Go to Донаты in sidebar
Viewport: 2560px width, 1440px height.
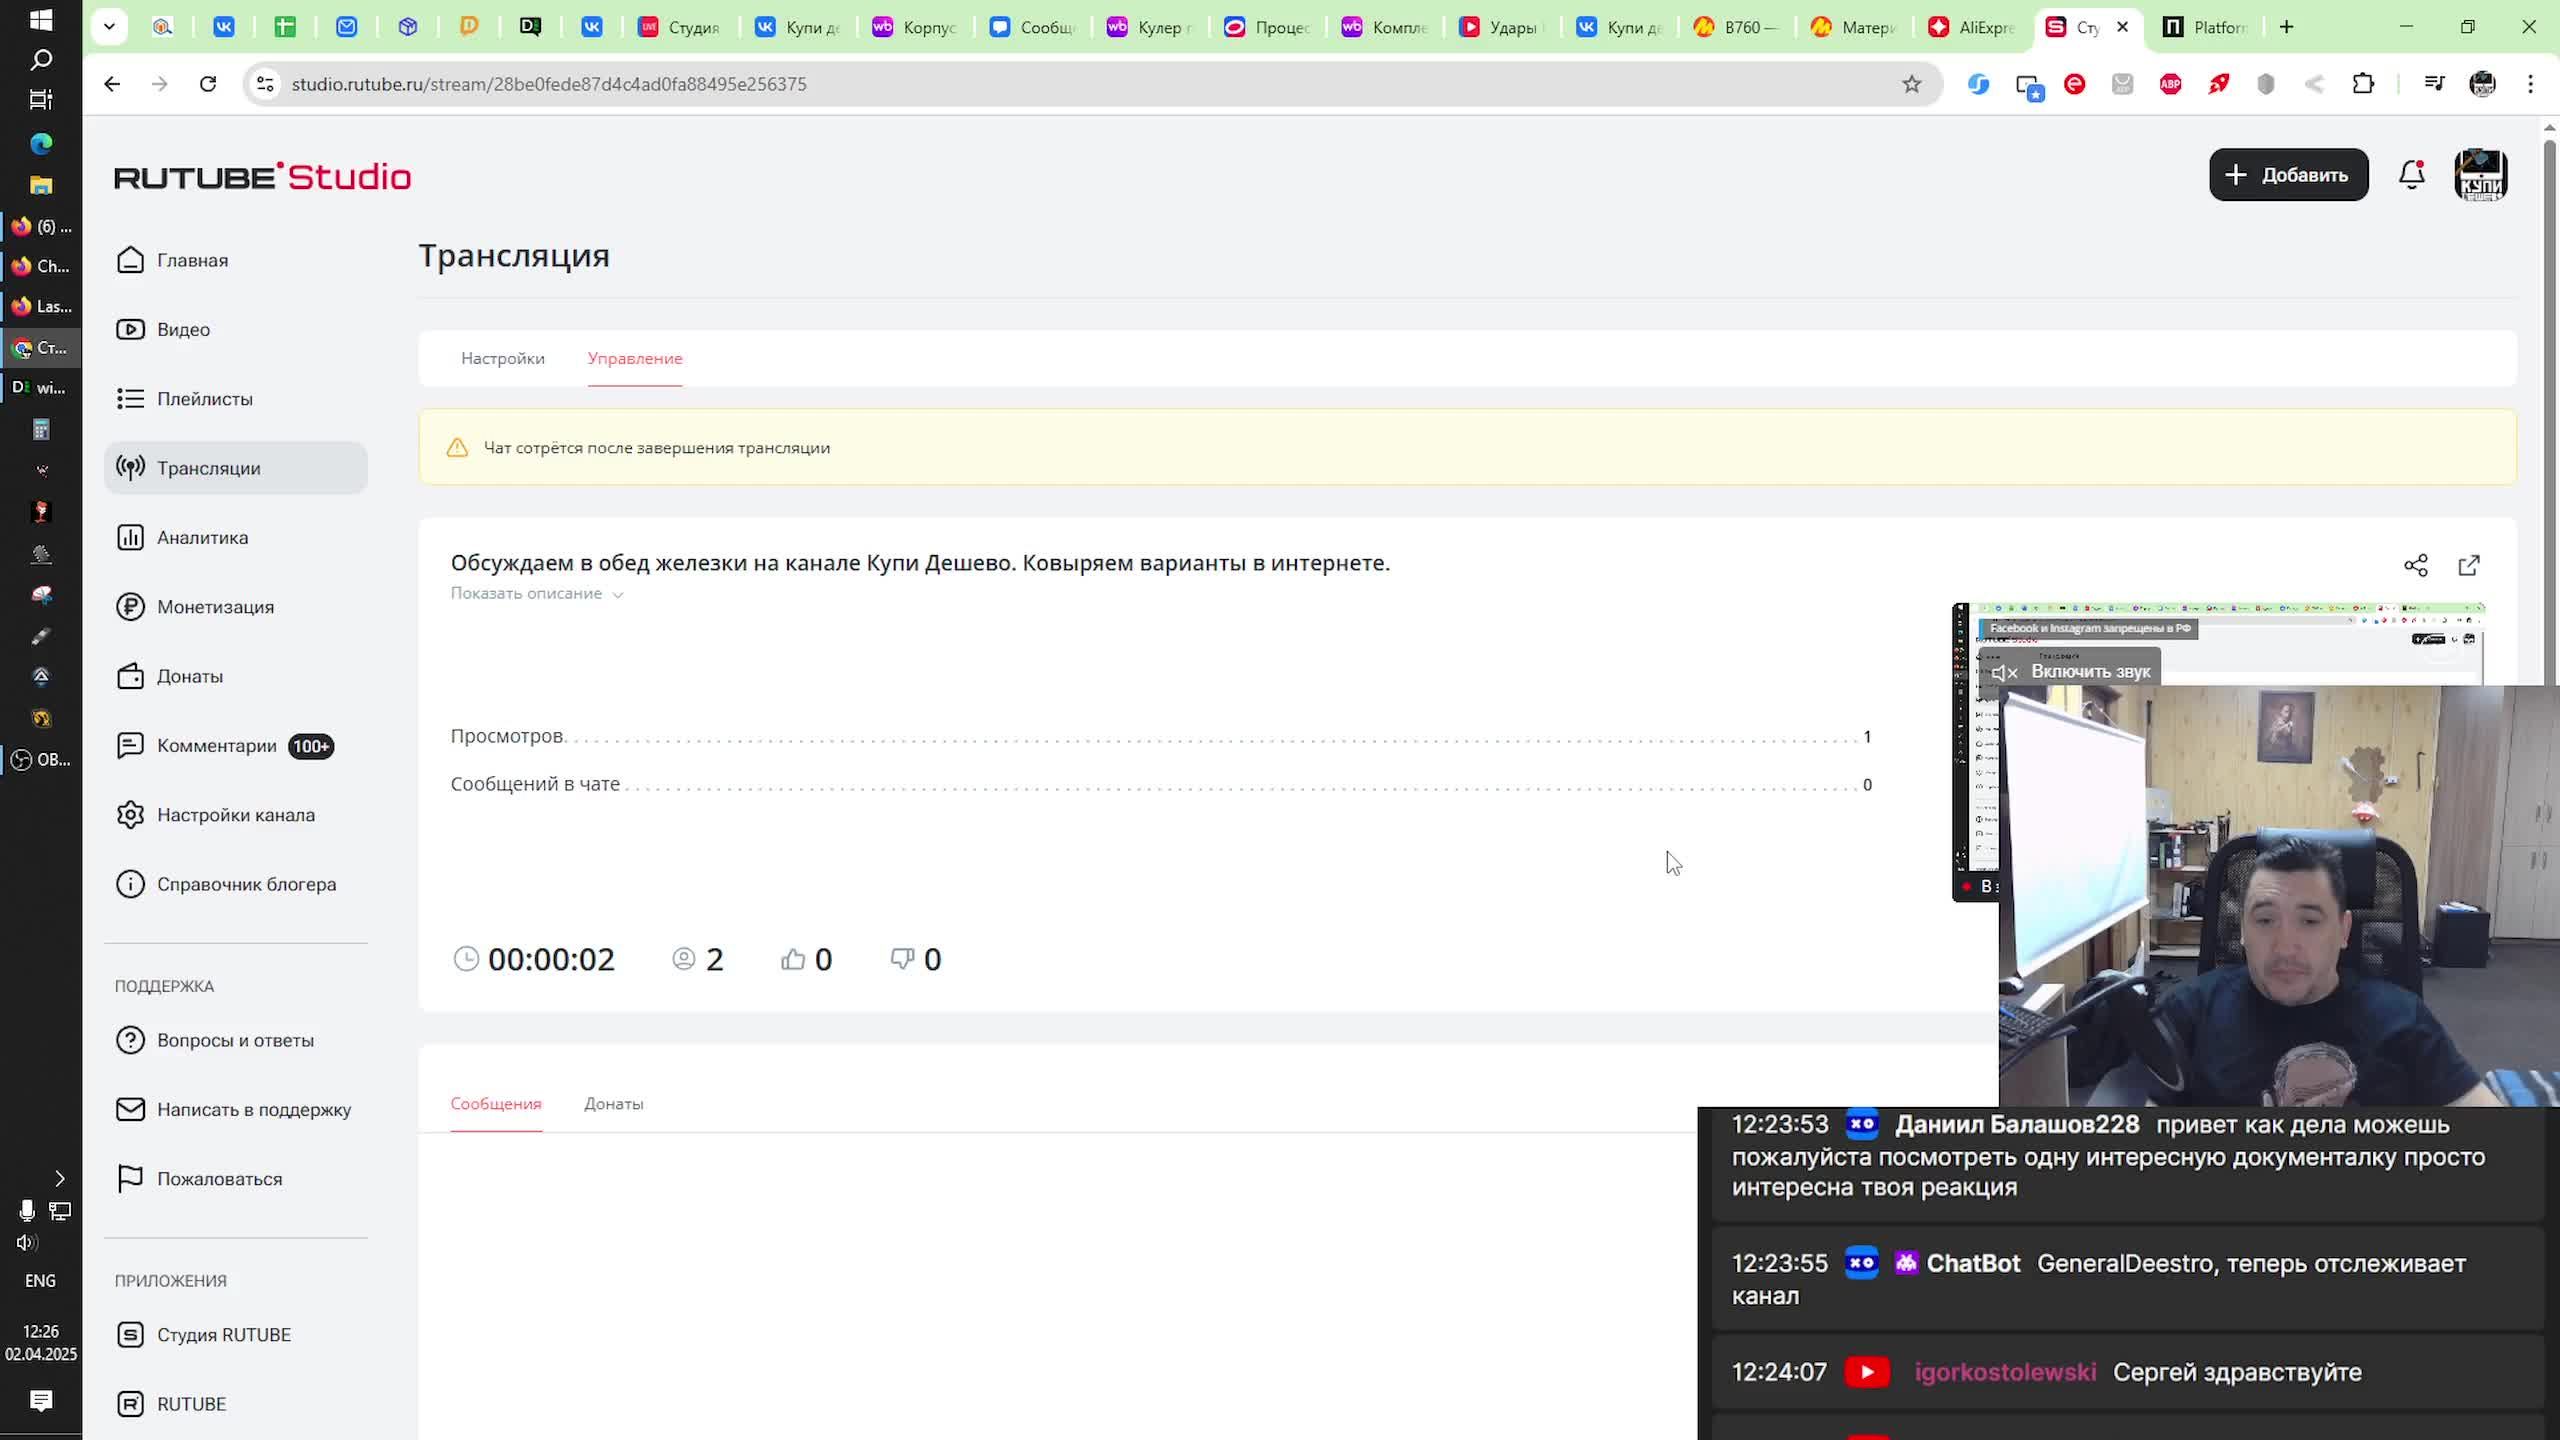[x=190, y=676]
